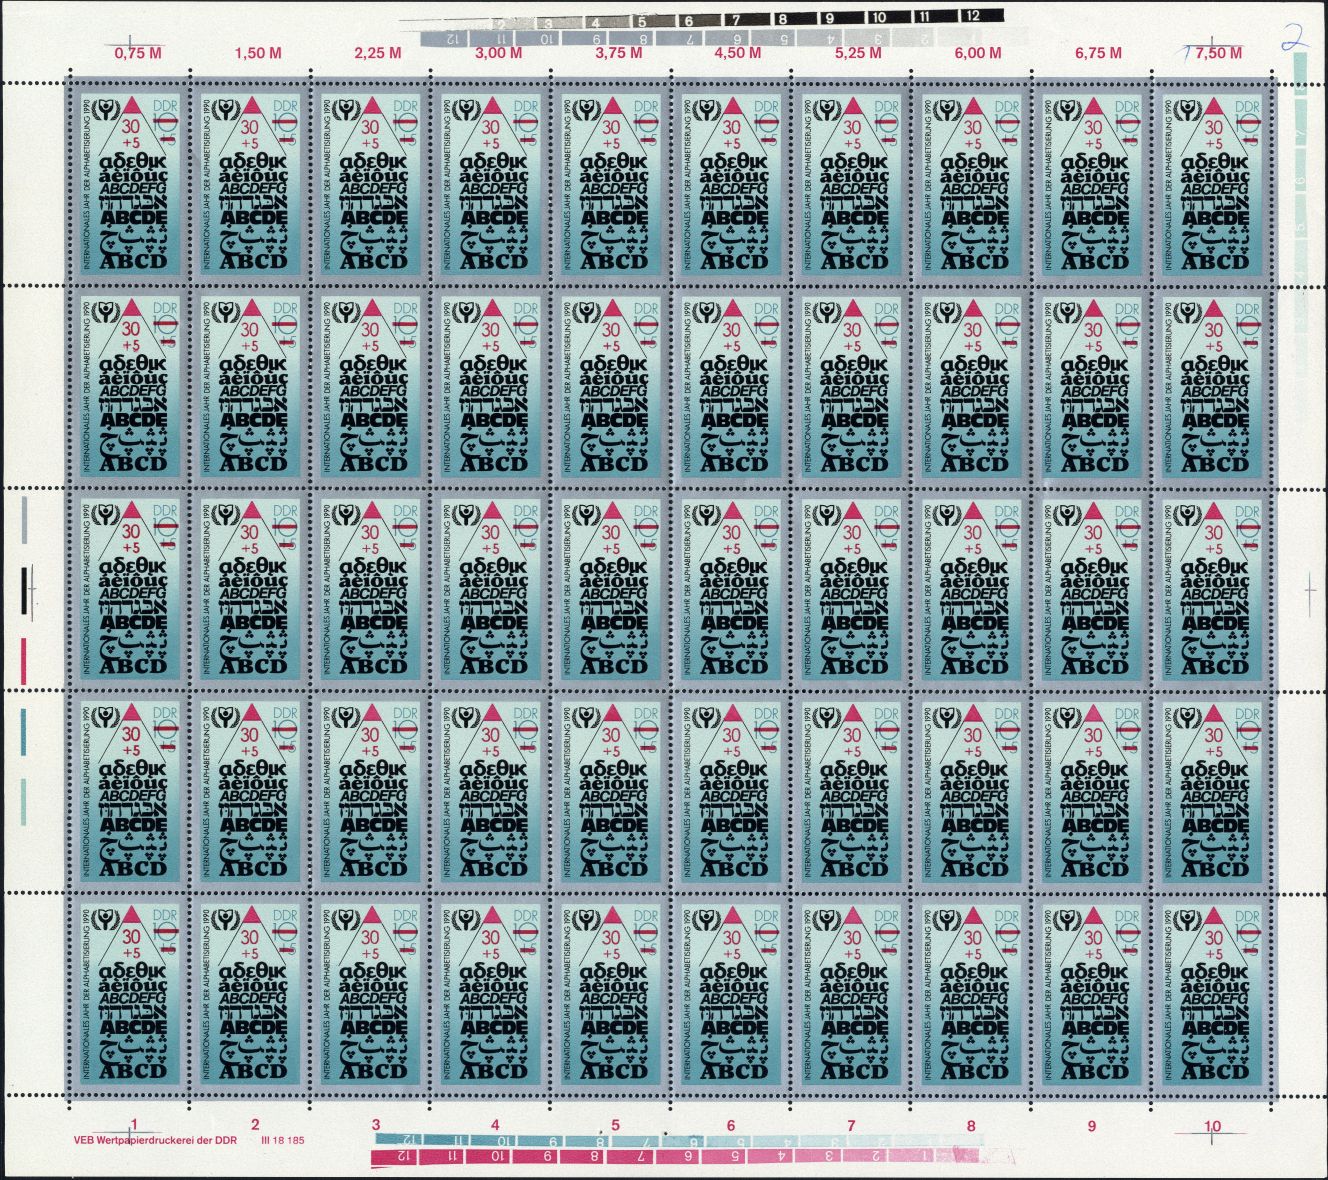Select the "5,25 M" margin label
The image size is (1328, 1180).
click(x=858, y=53)
